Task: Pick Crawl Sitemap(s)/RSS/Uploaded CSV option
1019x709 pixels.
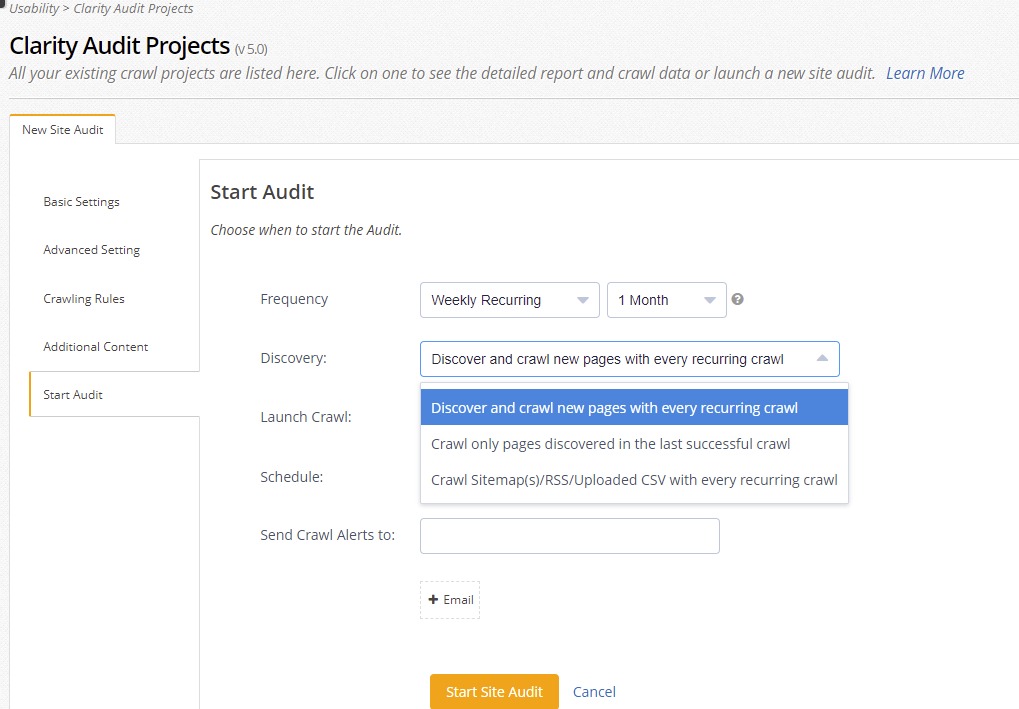Action: (x=634, y=480)
